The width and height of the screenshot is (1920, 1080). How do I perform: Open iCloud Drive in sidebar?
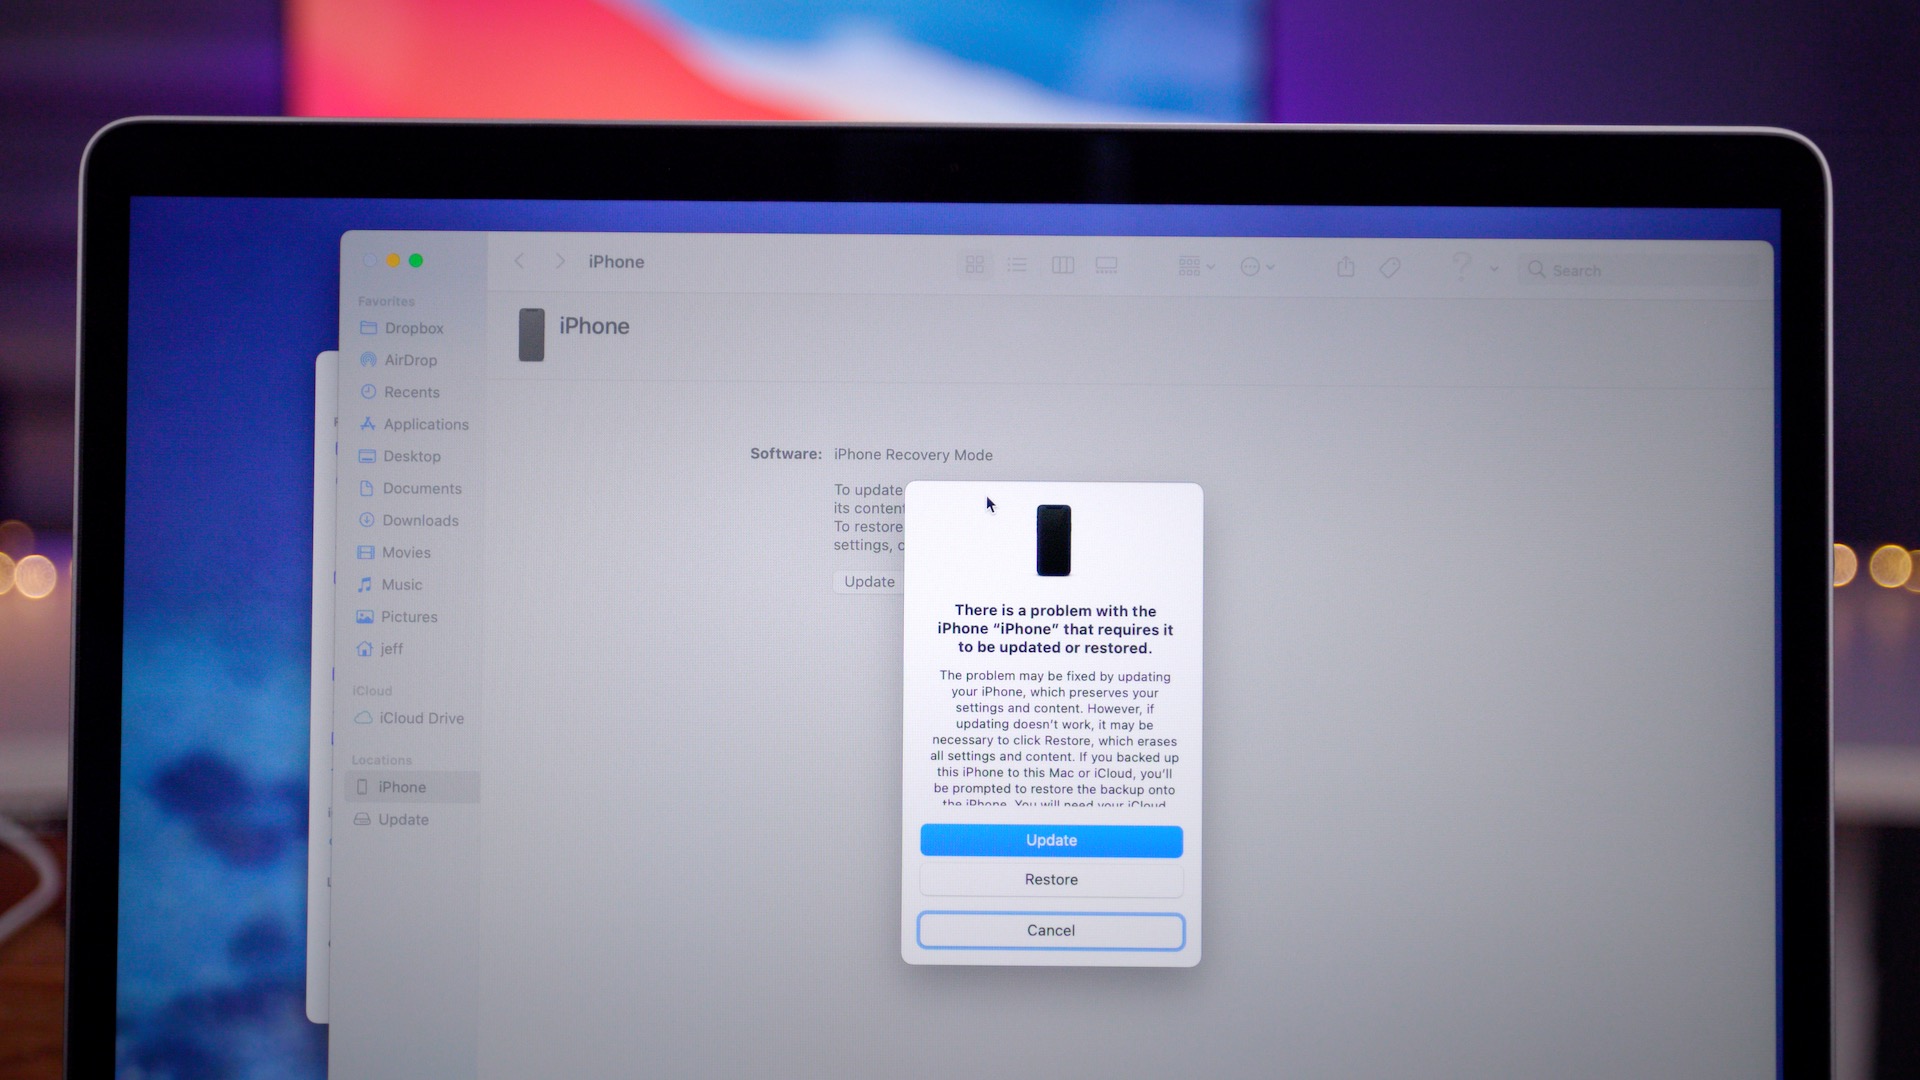417,717
